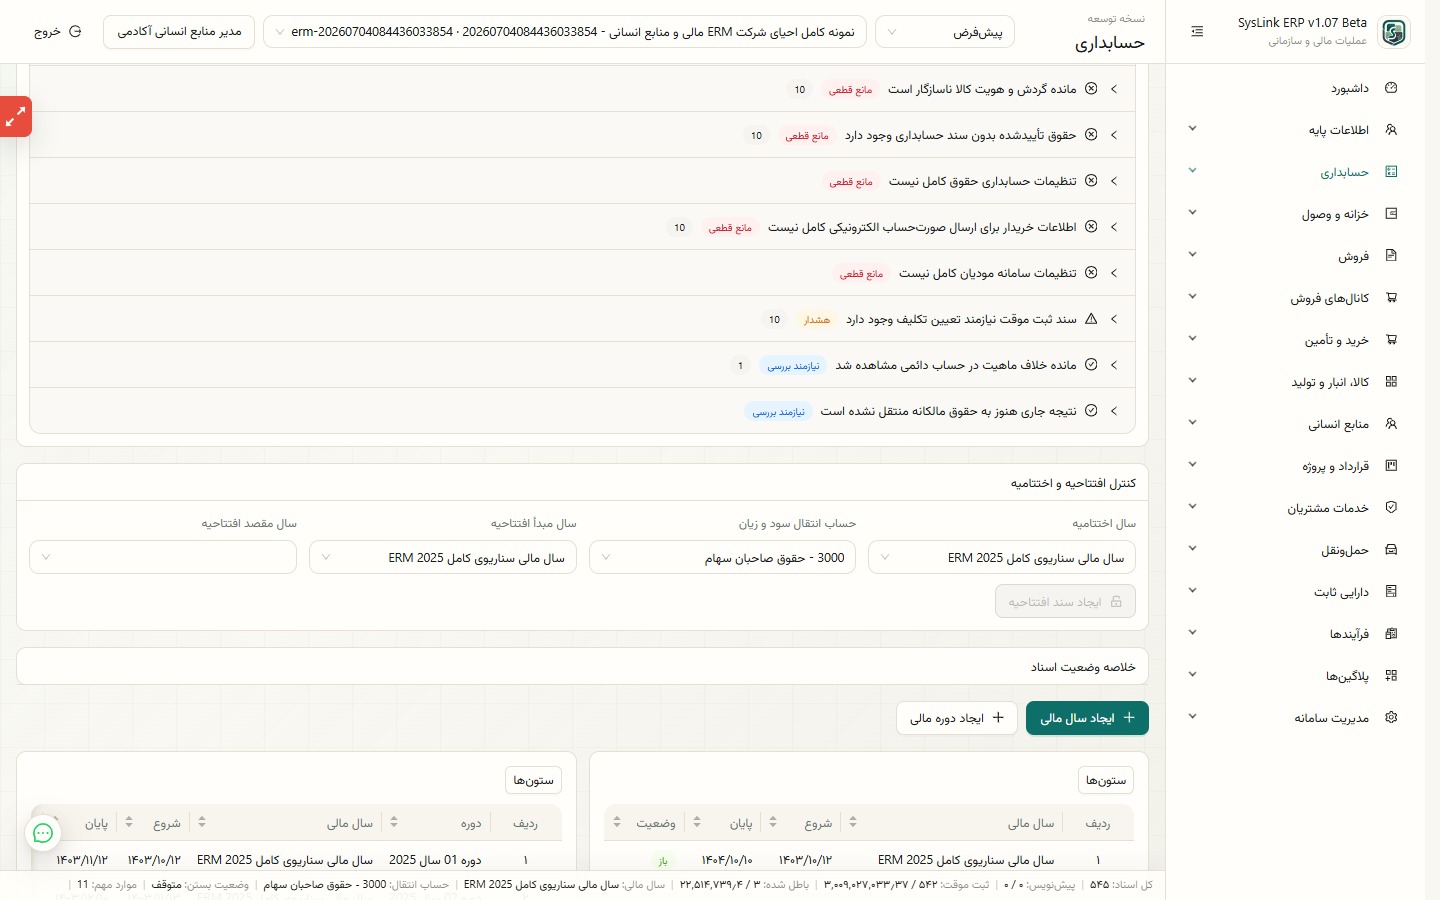Click the منابع انسانی person icon
The width and height of the screenshot is (1440, 900).
(x=1391, y=424)
